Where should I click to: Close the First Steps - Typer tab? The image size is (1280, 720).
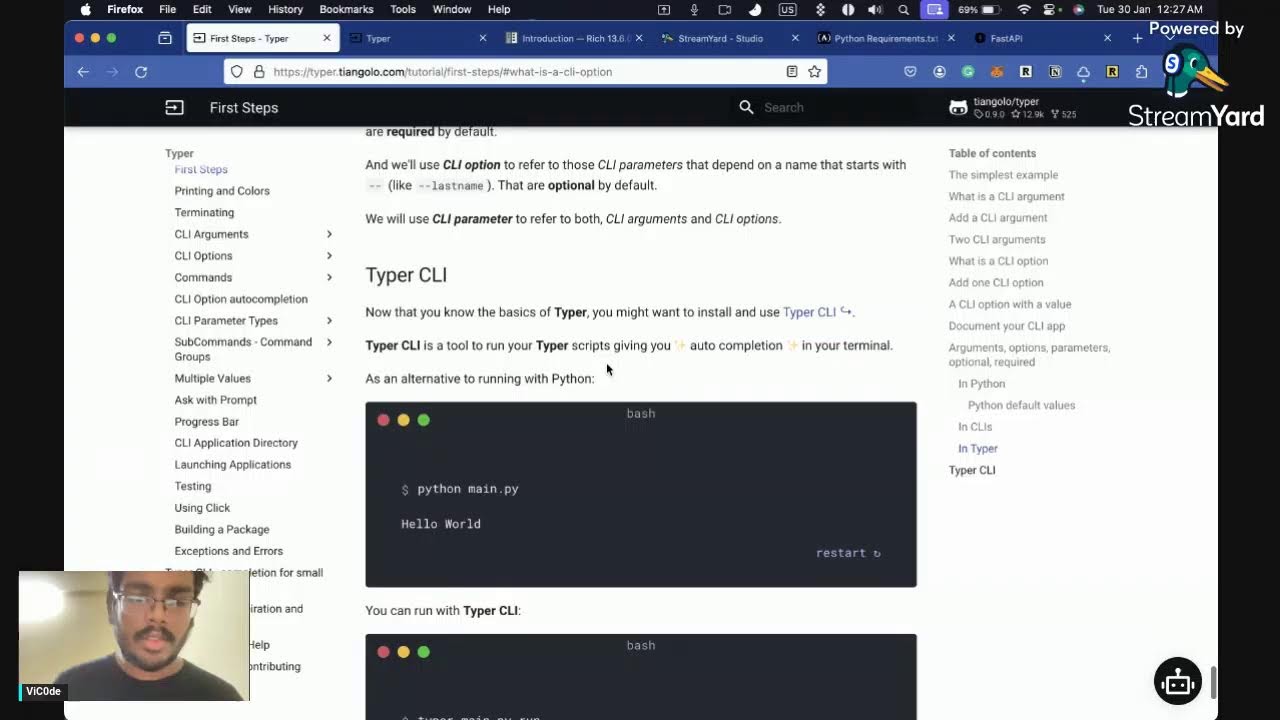point(326,38)
